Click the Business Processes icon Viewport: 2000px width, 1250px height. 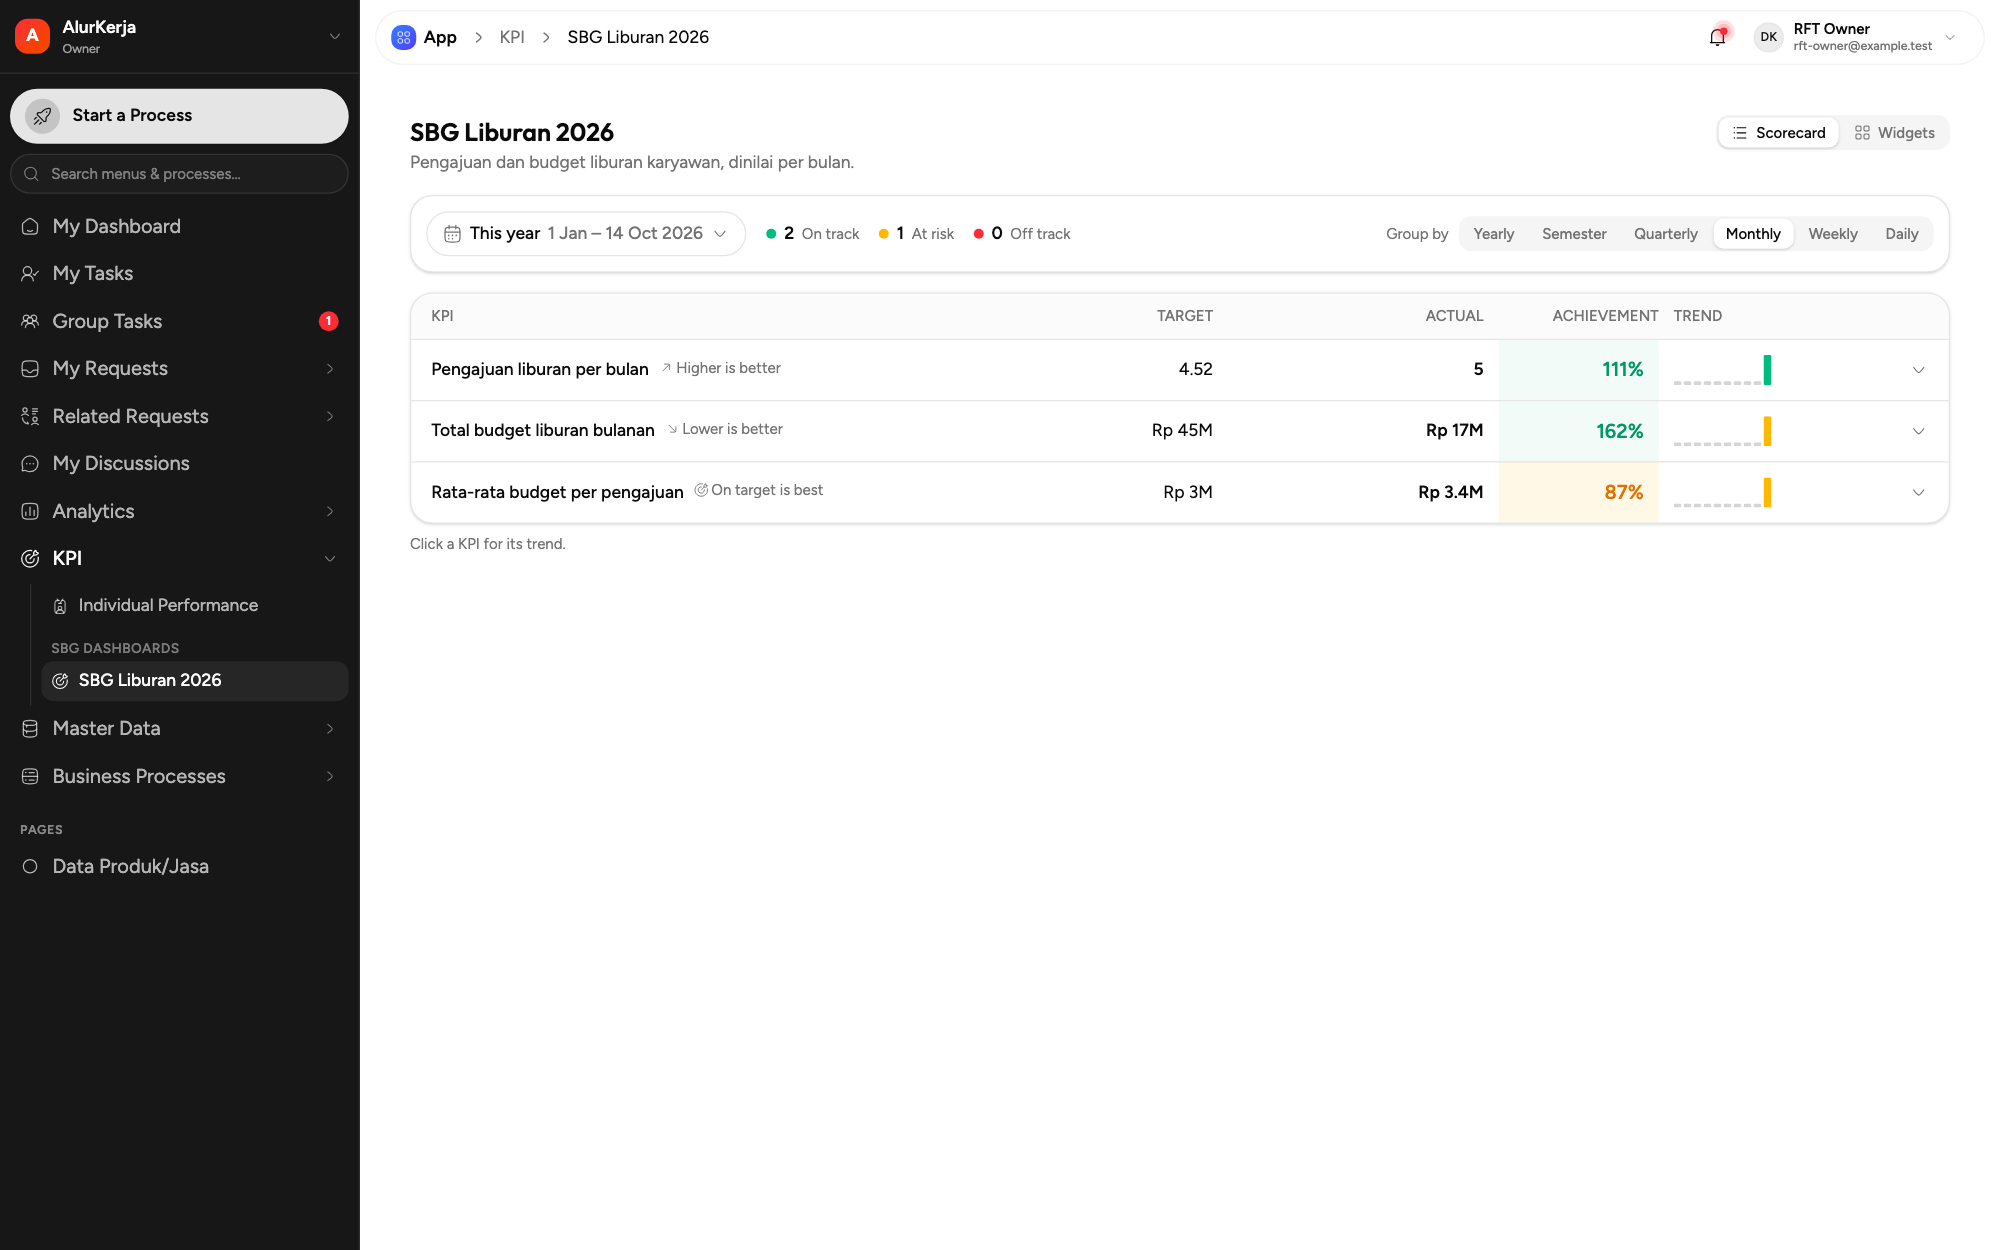pyautogui.click(x=30, y=777)
